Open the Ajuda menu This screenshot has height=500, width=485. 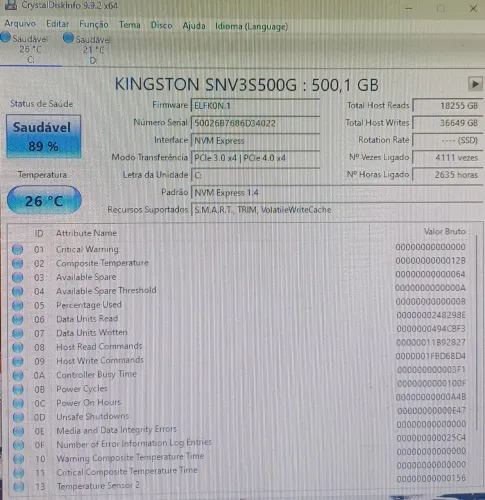coord(194,26)
